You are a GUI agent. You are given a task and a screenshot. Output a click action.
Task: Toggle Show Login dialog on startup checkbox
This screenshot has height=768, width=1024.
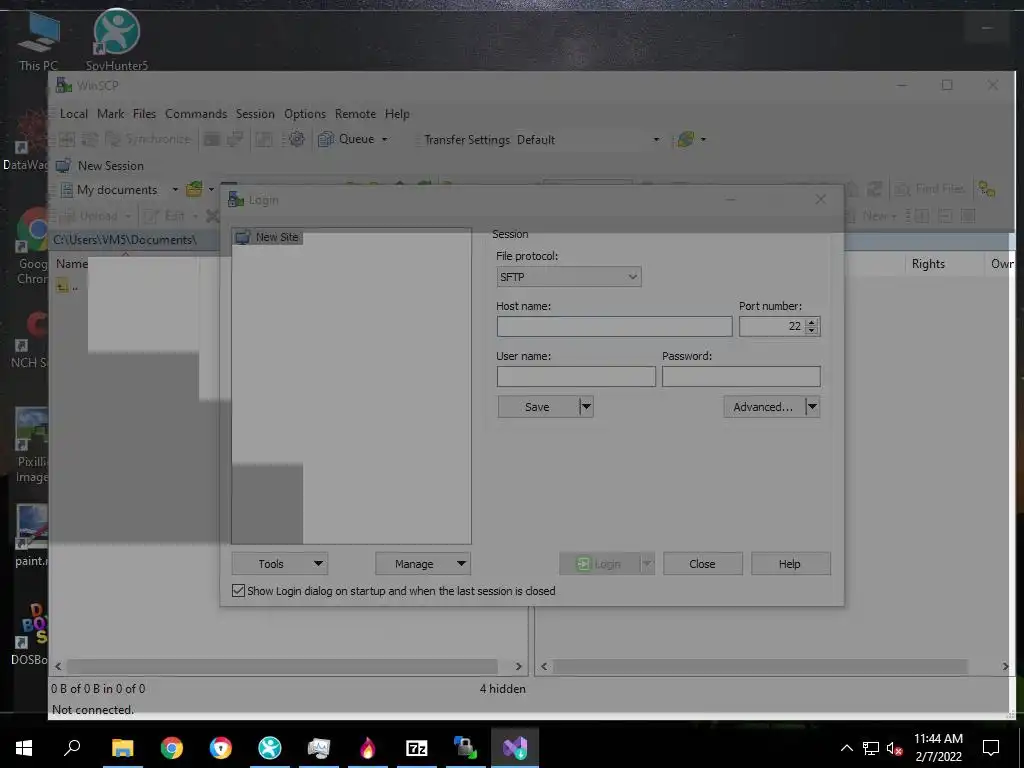(x=238, y=591)
